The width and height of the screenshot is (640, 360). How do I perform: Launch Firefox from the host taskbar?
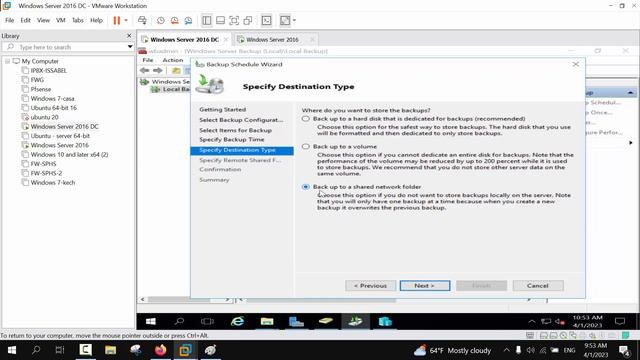160,350
